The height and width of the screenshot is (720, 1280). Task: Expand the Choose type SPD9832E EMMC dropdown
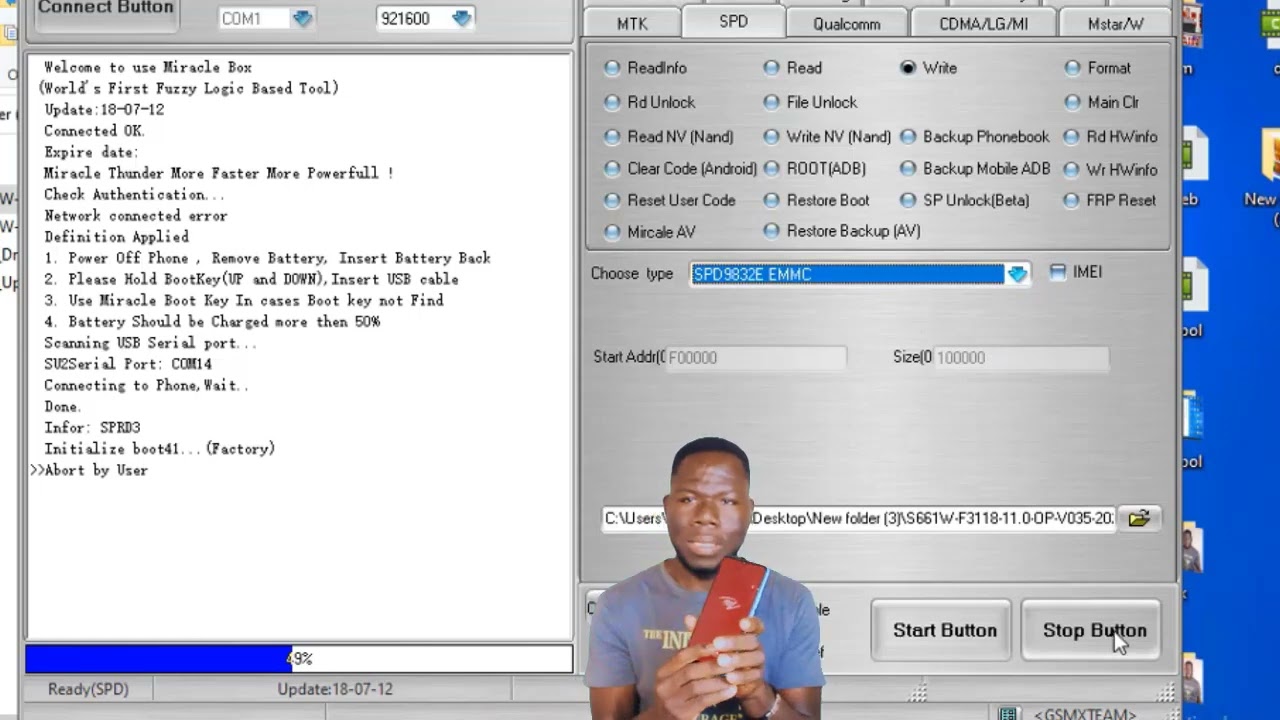click(x=1017, y=274)
